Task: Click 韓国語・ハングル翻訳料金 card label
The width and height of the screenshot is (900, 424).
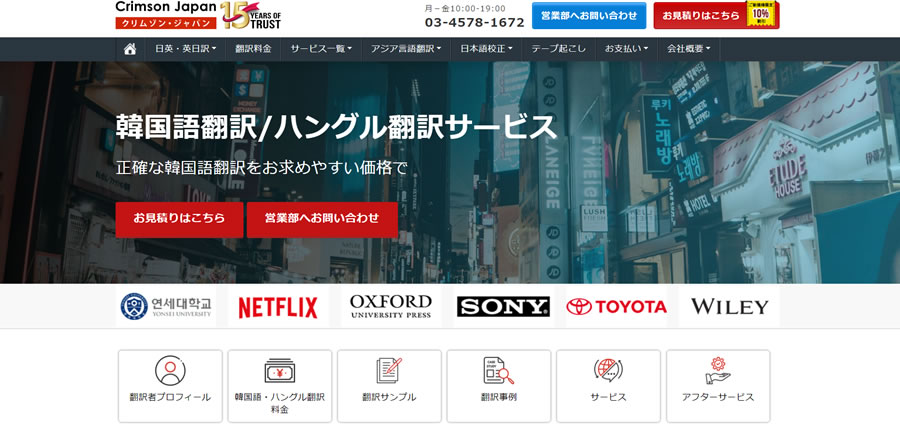Action: tap(280, 403)
